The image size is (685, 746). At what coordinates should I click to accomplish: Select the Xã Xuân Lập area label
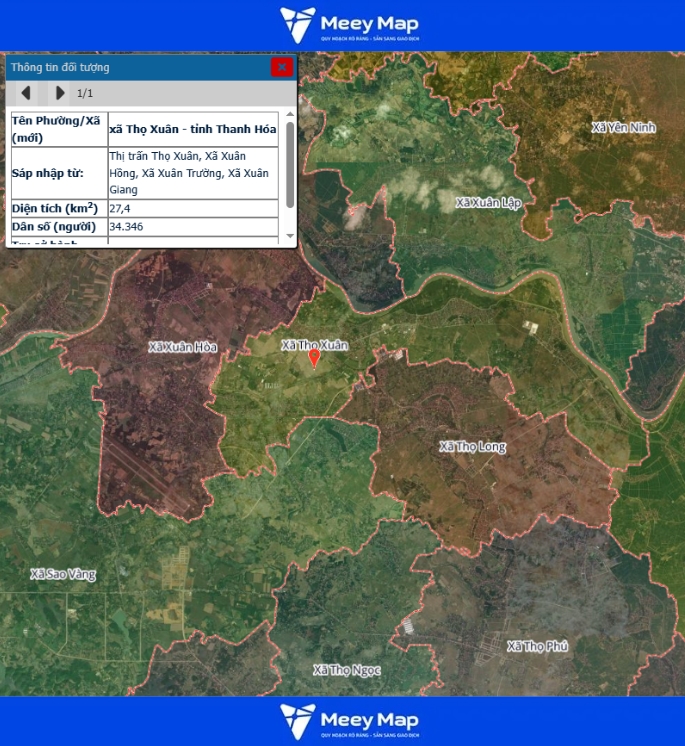click(488, 202)
